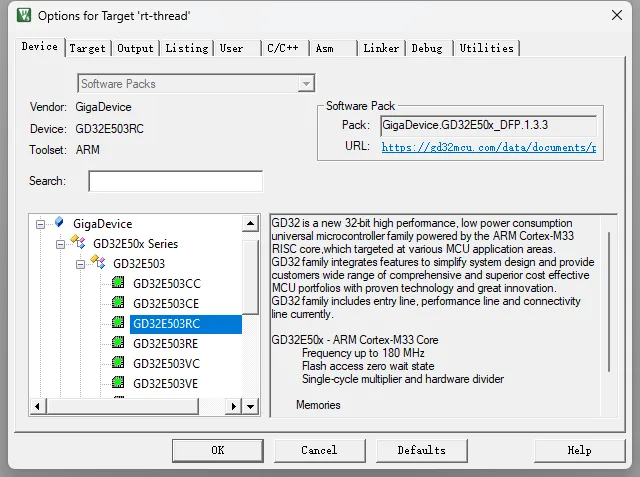Click the Help button
Viewport: 640px width, 477px height.
(580, 450)
